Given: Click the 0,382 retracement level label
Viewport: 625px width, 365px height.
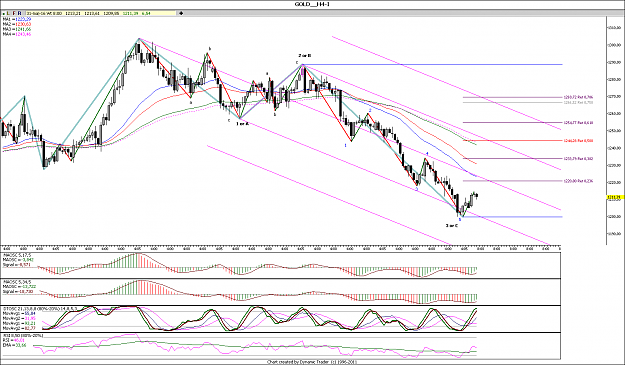Looking at the screenshot, I should click(x=578, y=159).
